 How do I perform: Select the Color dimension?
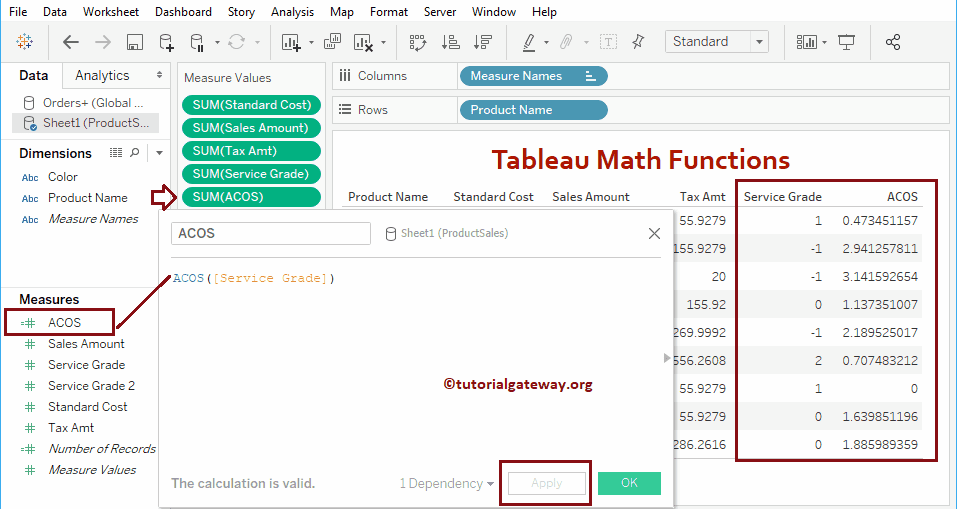click(63, 177)
